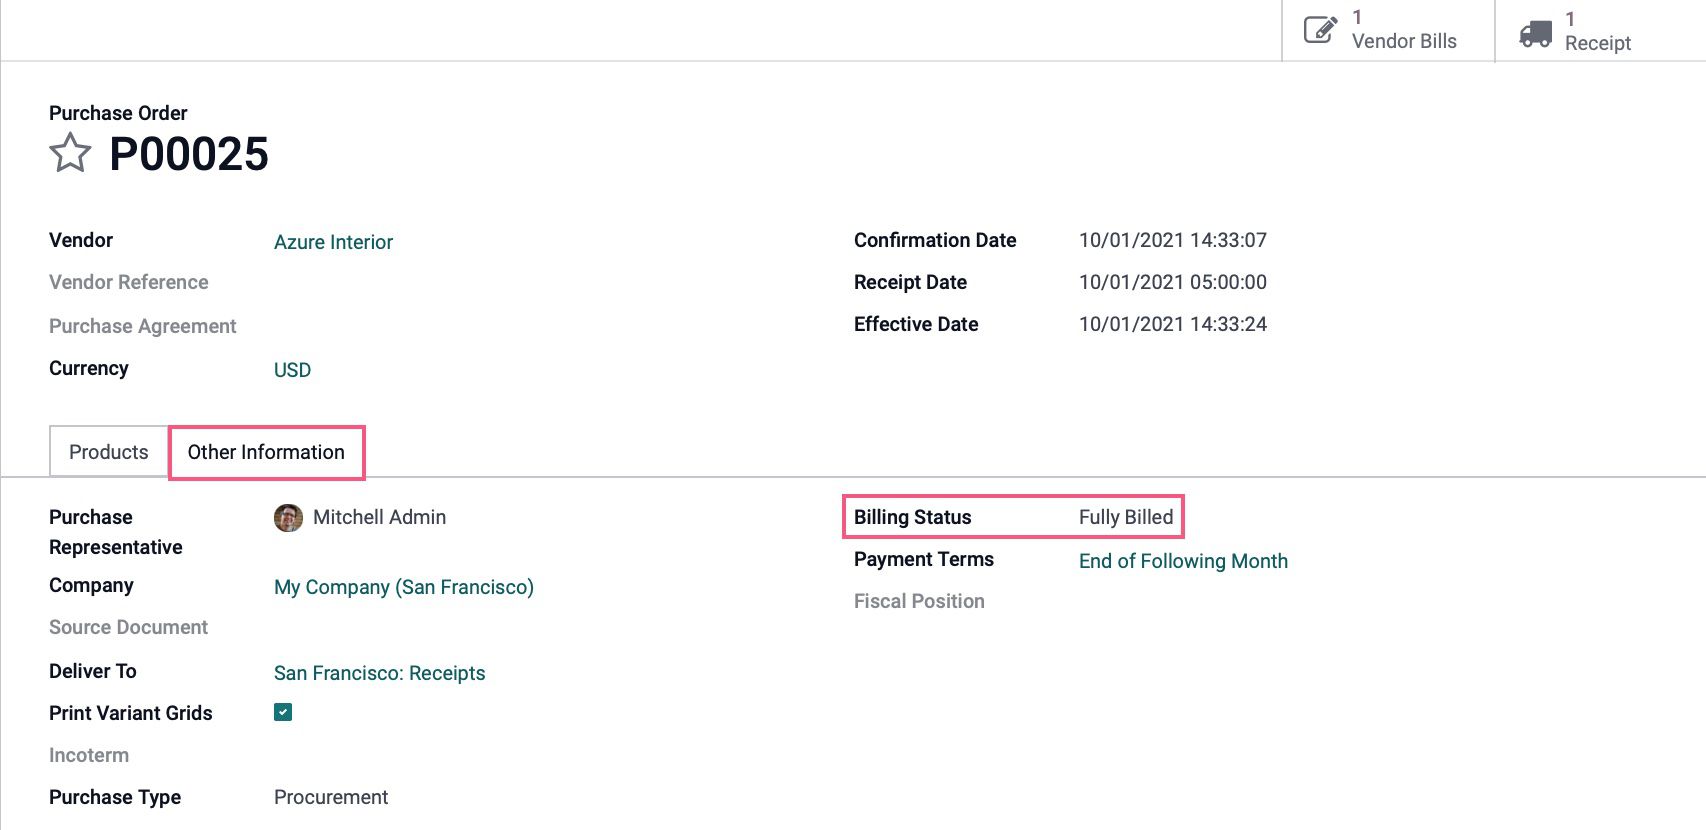Click the Procurement purchase type value

[x=331, y=797]
